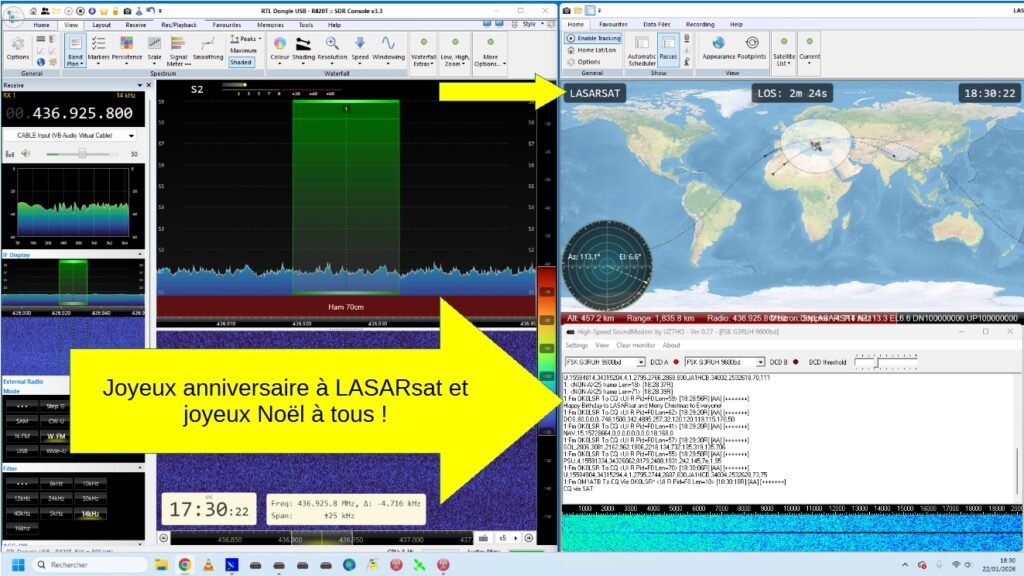Open the Persistence spectrum tool
Screen dimensions: 1024x576
tap(126, 47)
